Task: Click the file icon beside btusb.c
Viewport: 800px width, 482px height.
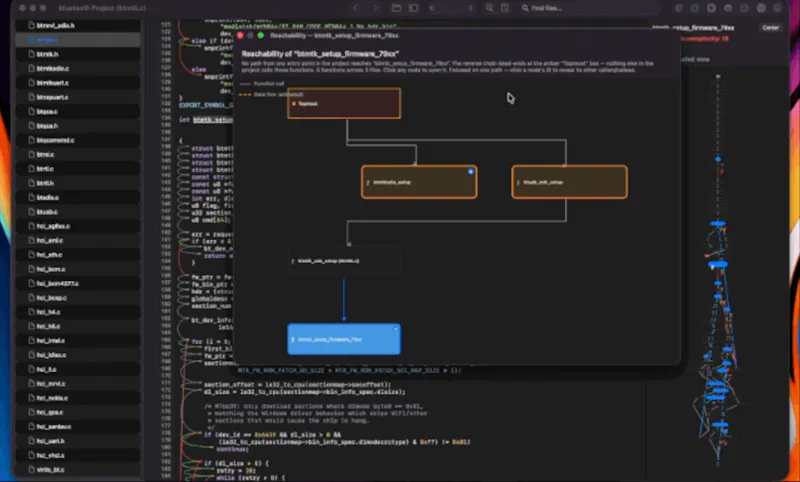Action: click(x=31, y=212)
